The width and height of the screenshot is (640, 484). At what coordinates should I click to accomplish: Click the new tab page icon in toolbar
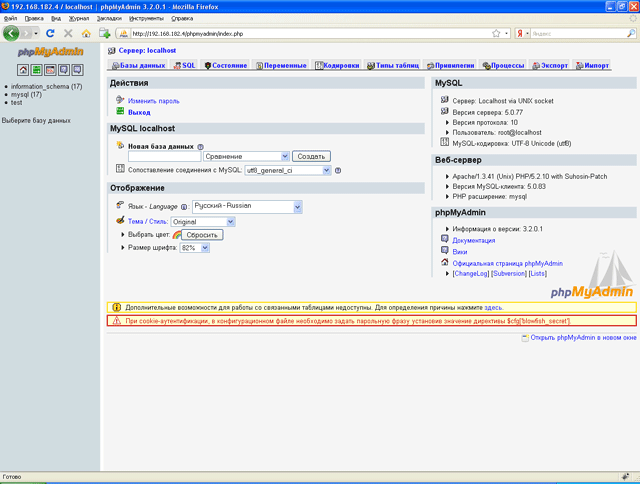[104, 33]
